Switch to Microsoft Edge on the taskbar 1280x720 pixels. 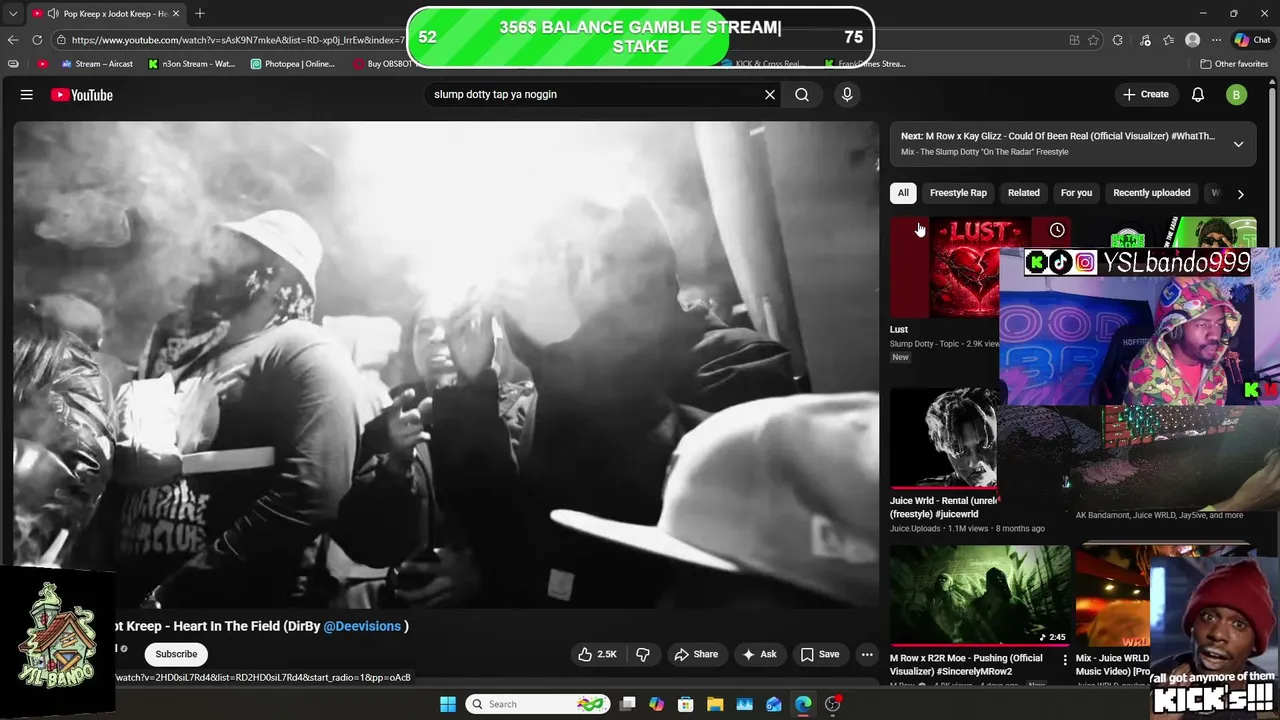803,704
